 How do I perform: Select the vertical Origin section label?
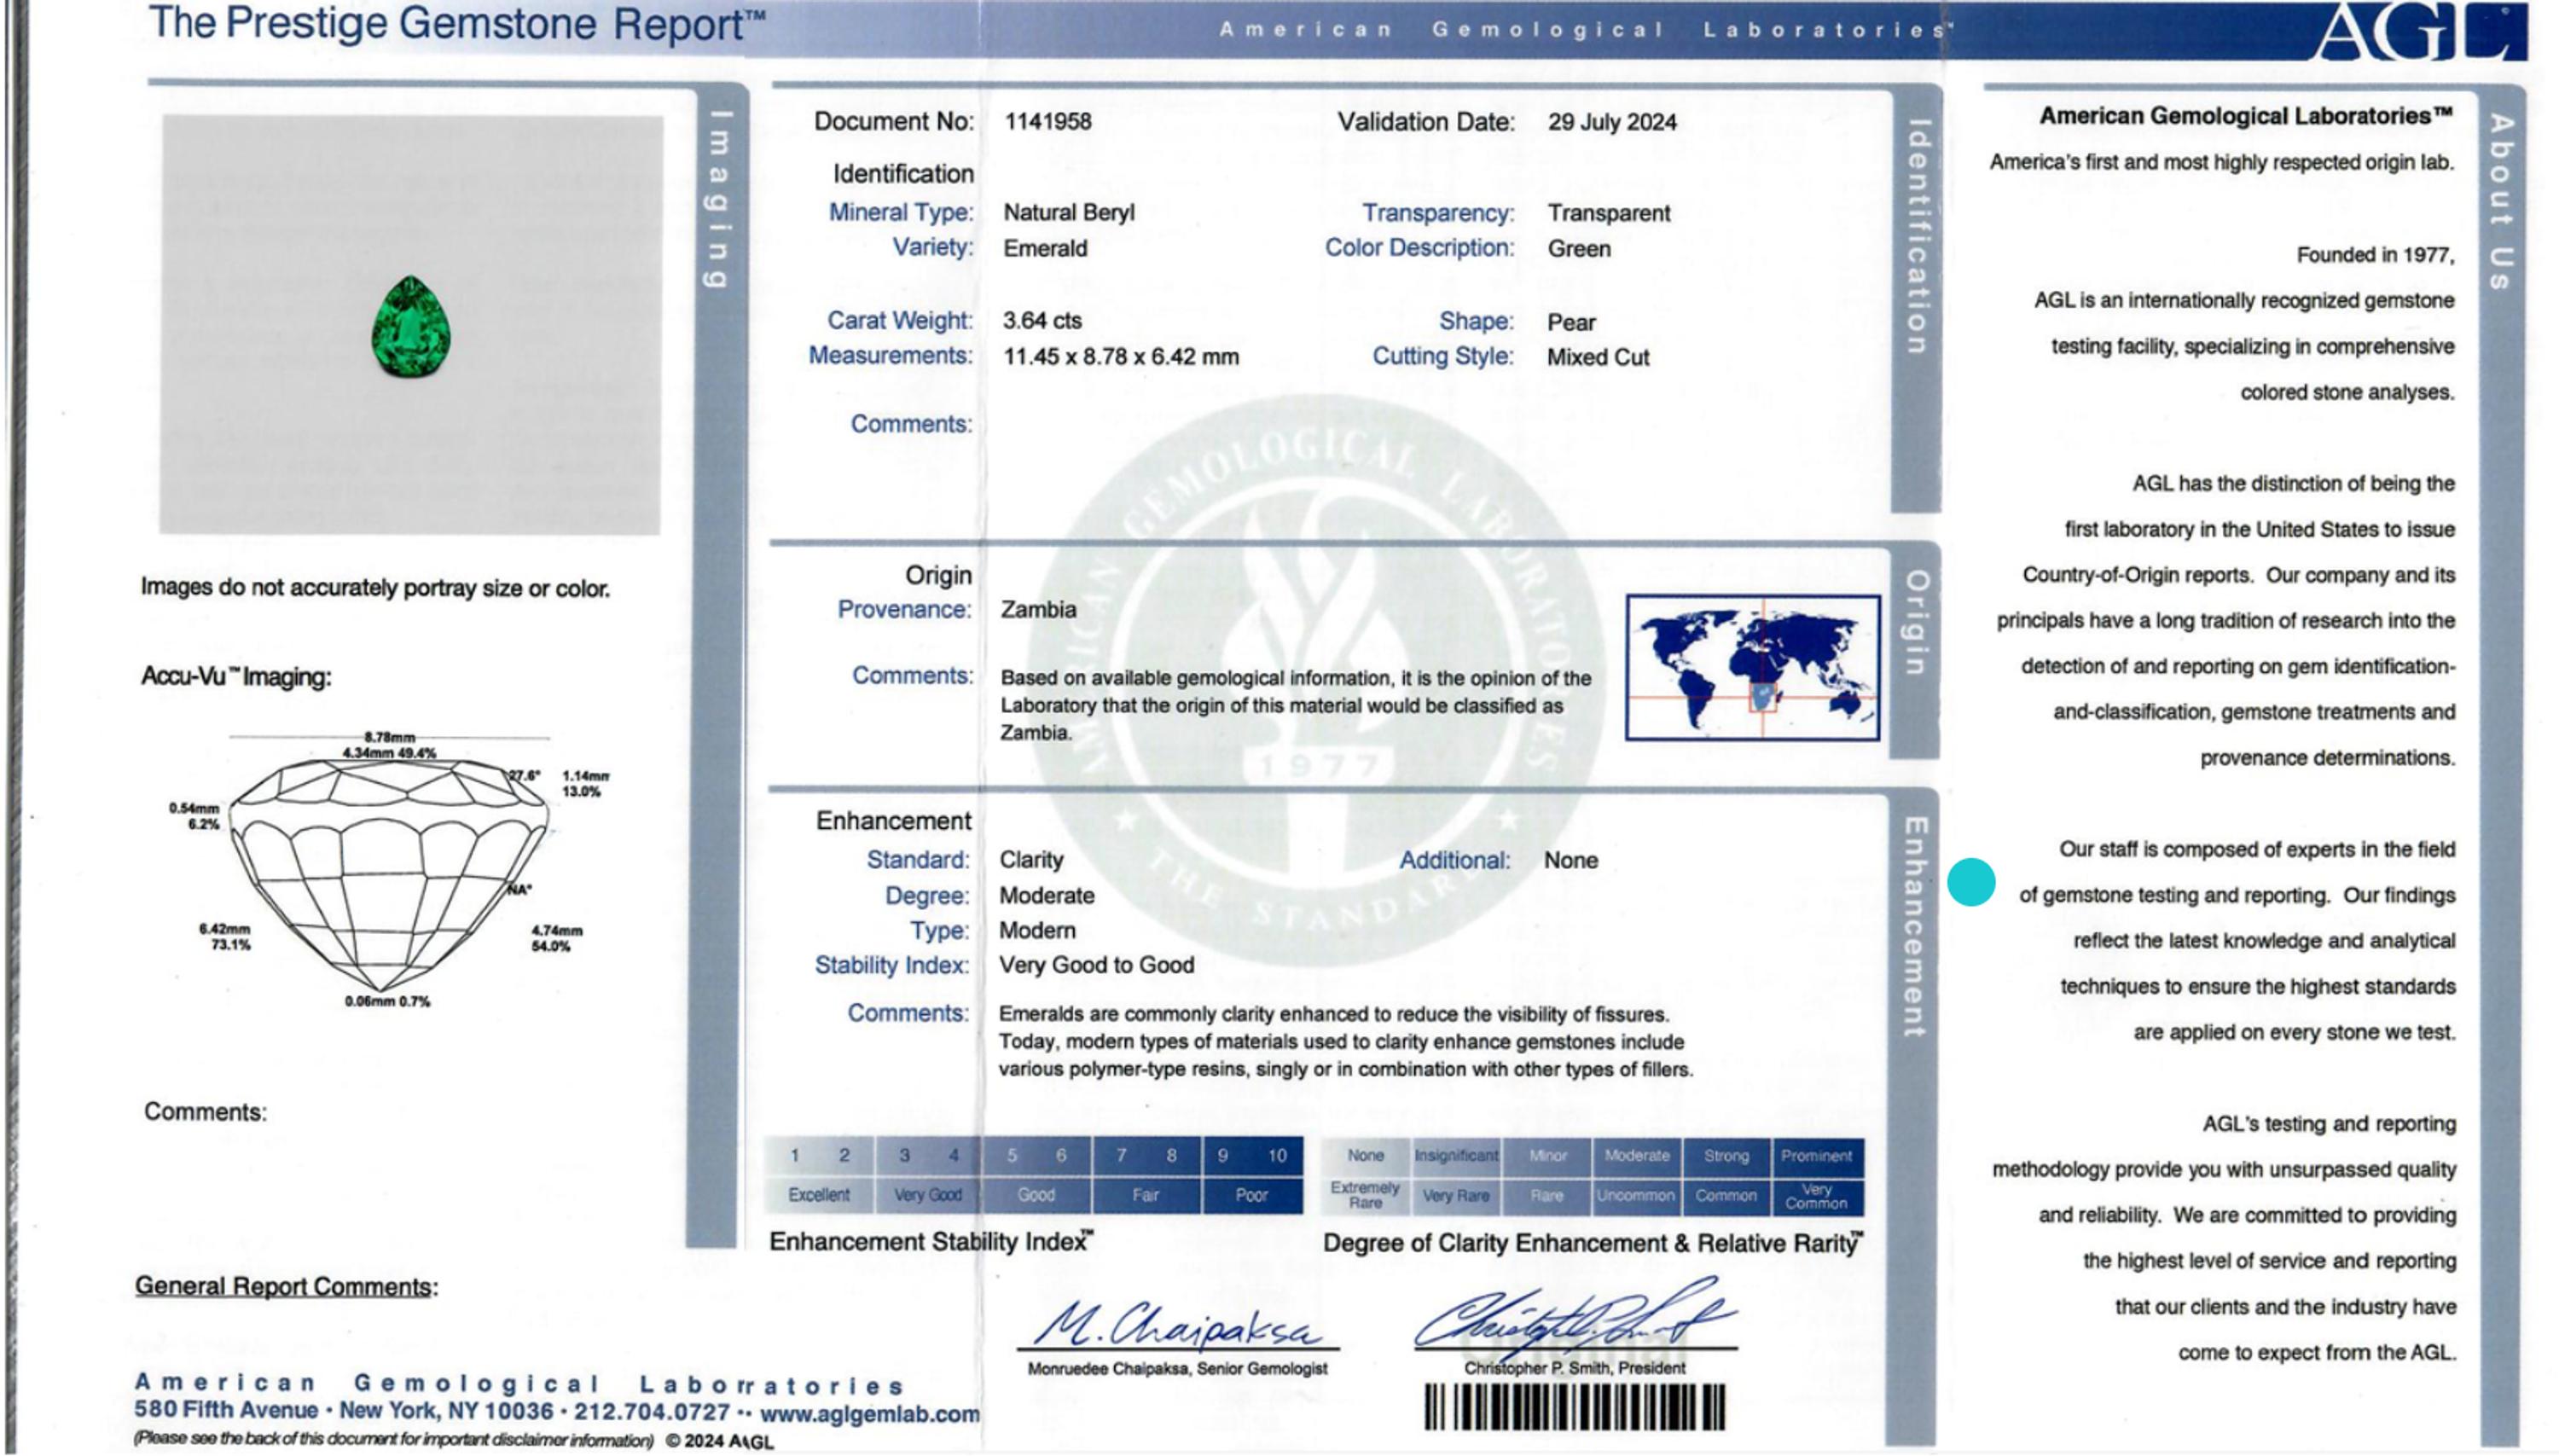coord(1916,622)
